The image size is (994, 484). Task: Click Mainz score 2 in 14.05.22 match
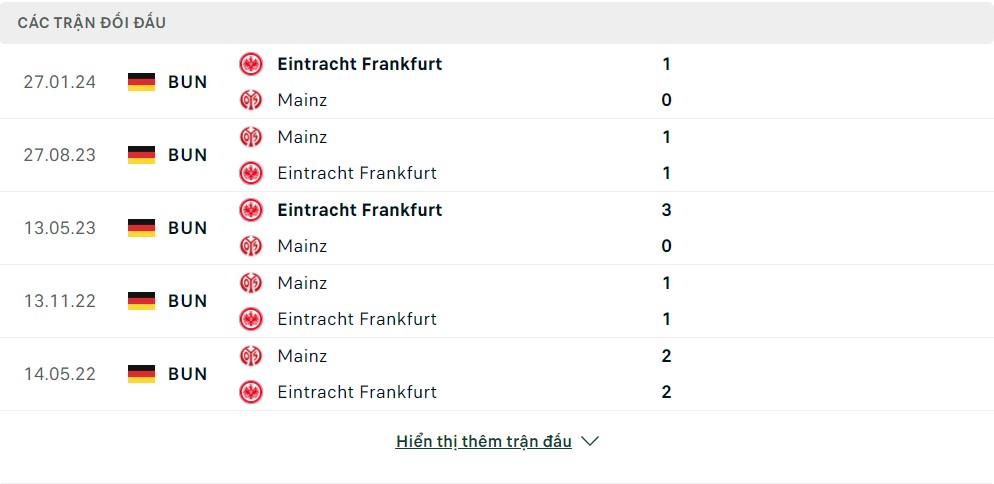[666, 356]
